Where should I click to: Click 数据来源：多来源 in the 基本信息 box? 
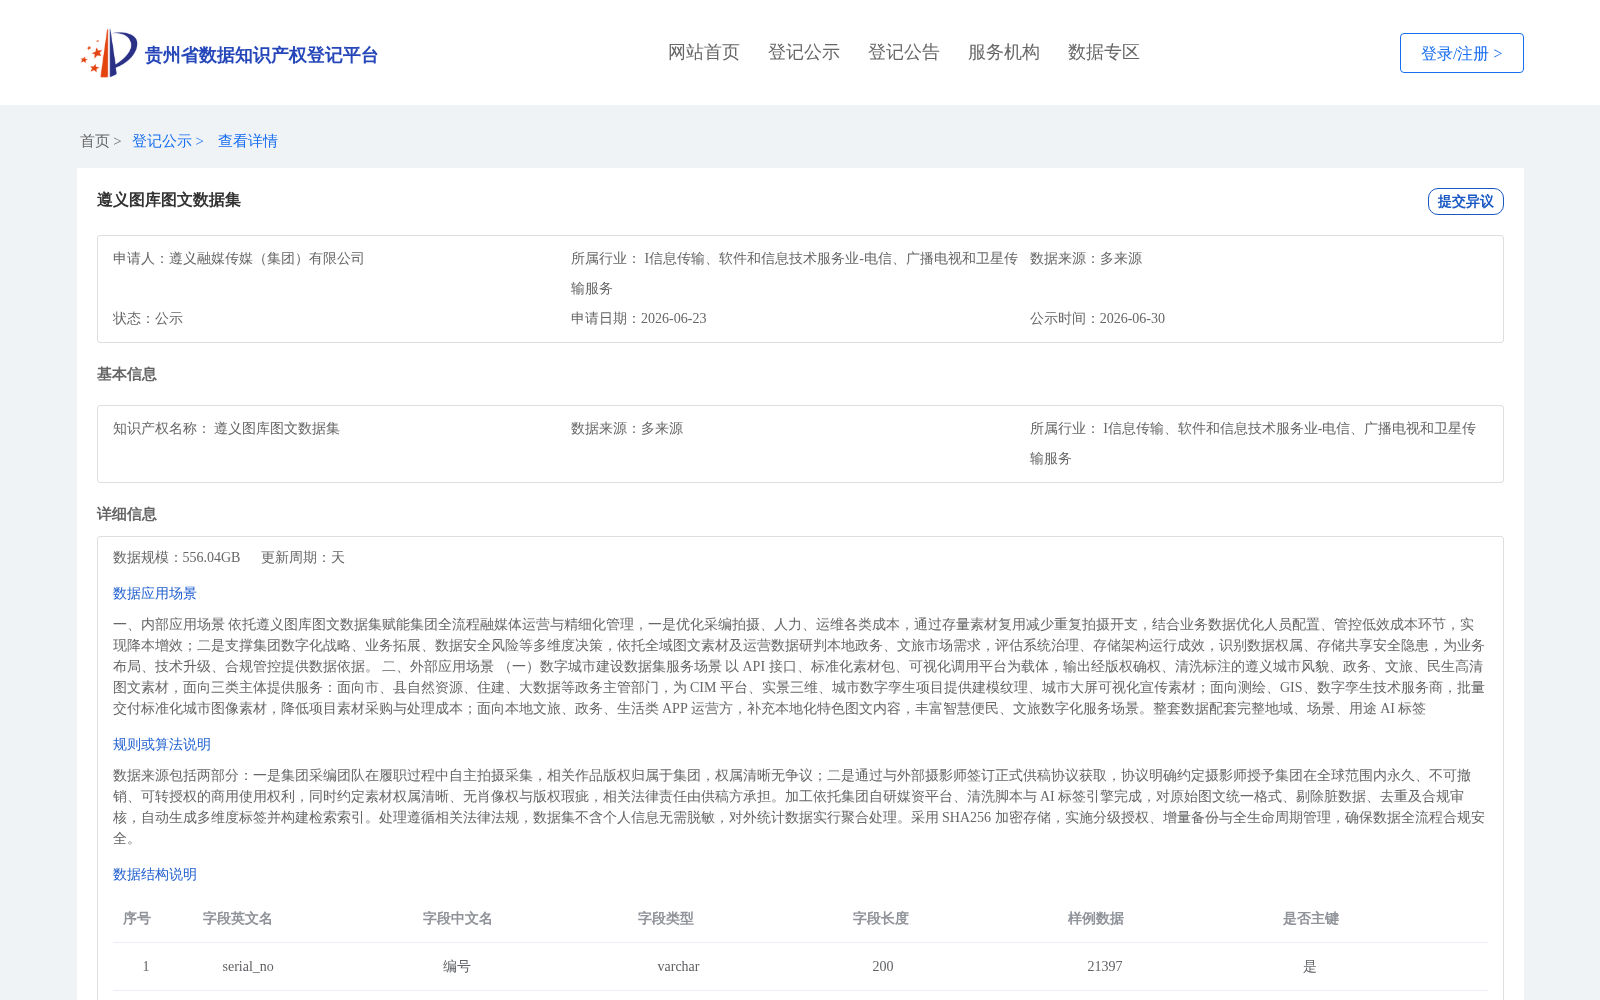[627, 428]
